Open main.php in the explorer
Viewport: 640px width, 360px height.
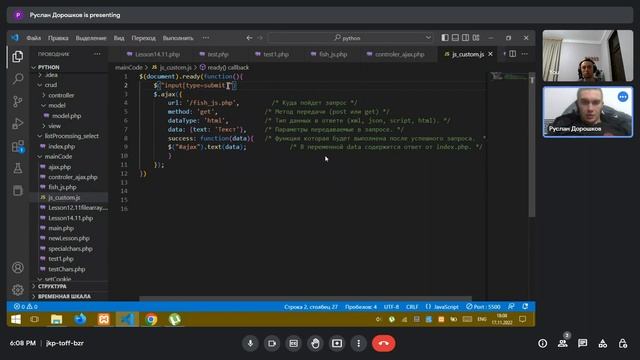point(61,228)
